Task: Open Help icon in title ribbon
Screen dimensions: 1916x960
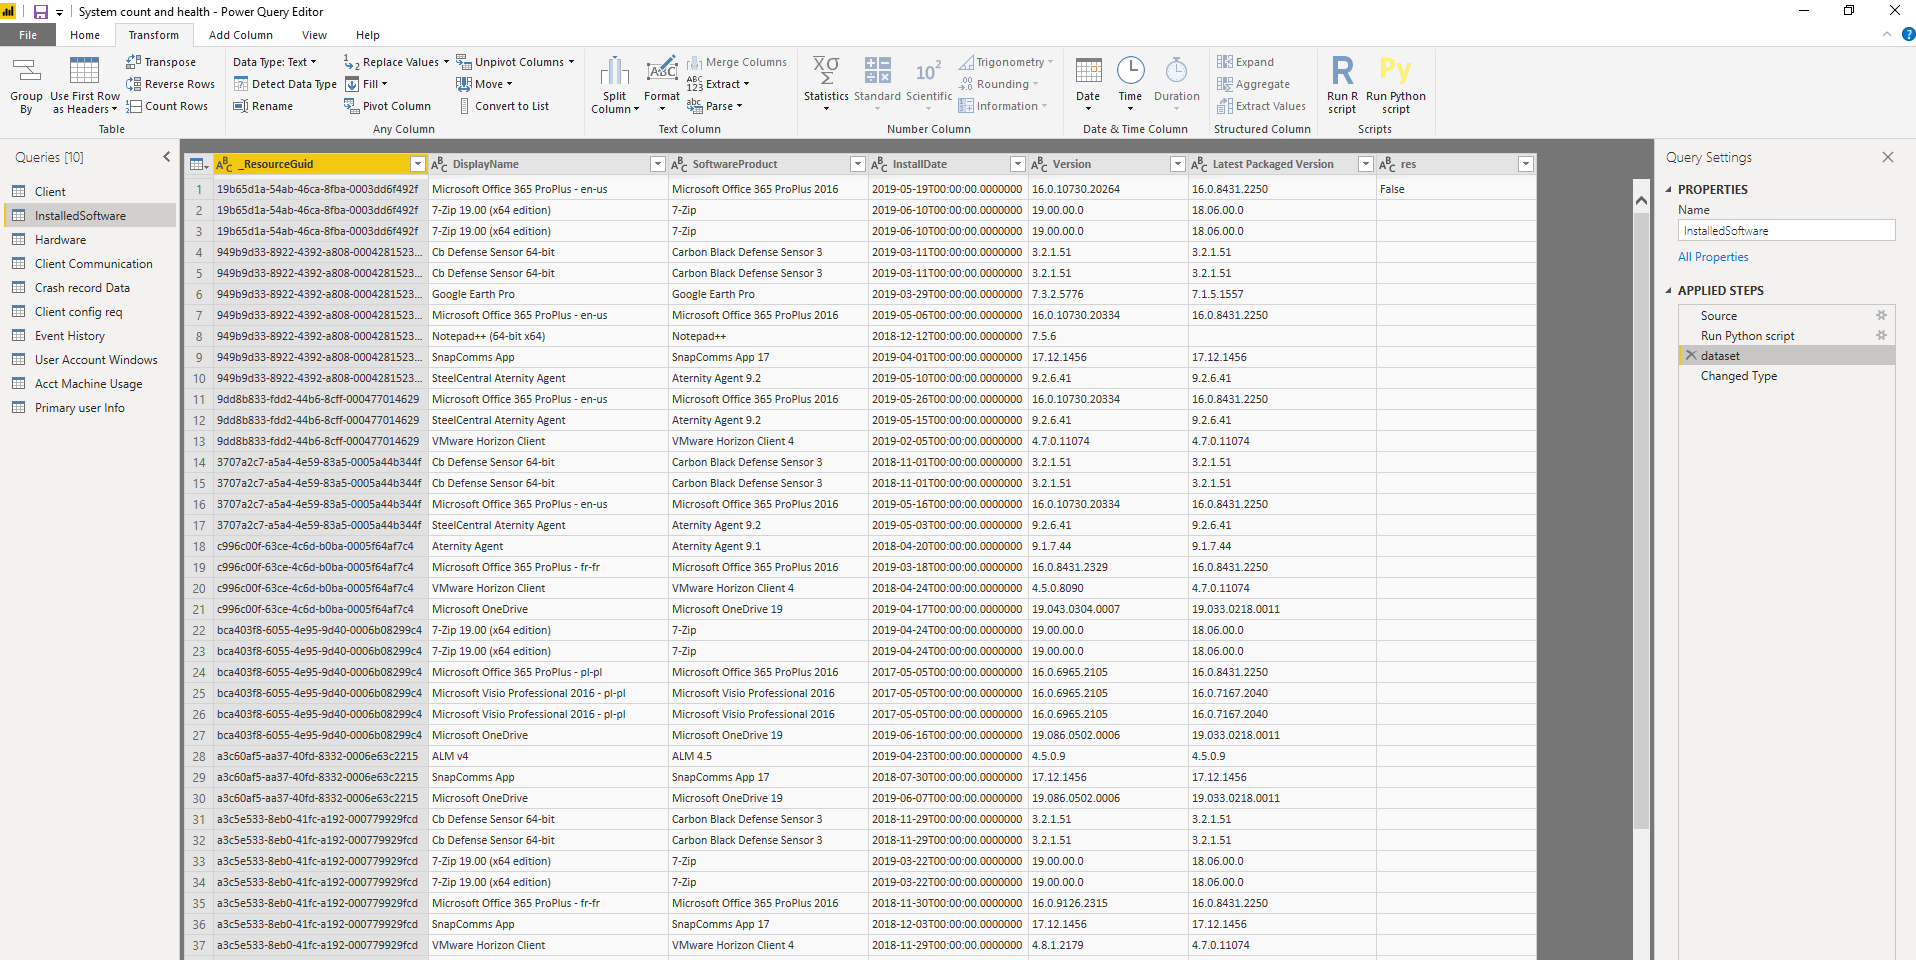Action: [1908, 34]
